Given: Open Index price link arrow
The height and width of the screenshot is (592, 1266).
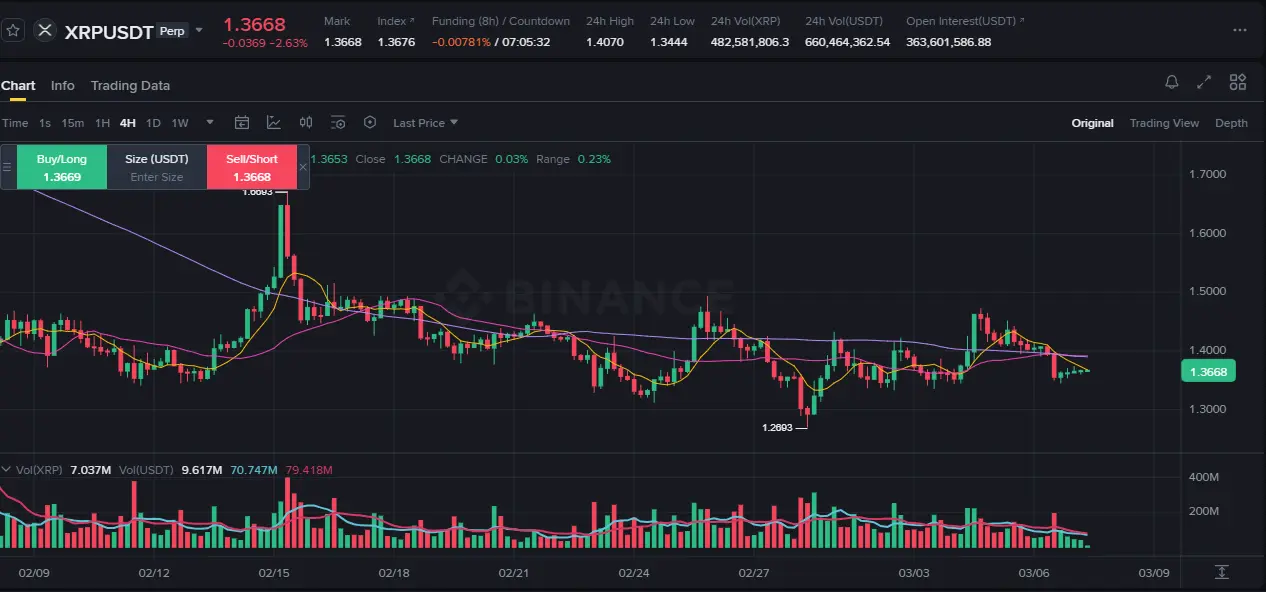Looking at the screenshot, I should [412, 20].
